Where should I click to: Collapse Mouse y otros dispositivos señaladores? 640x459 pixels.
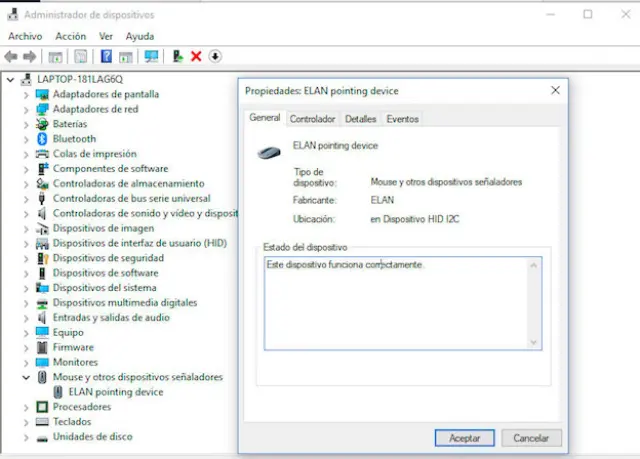click(26, 377)
